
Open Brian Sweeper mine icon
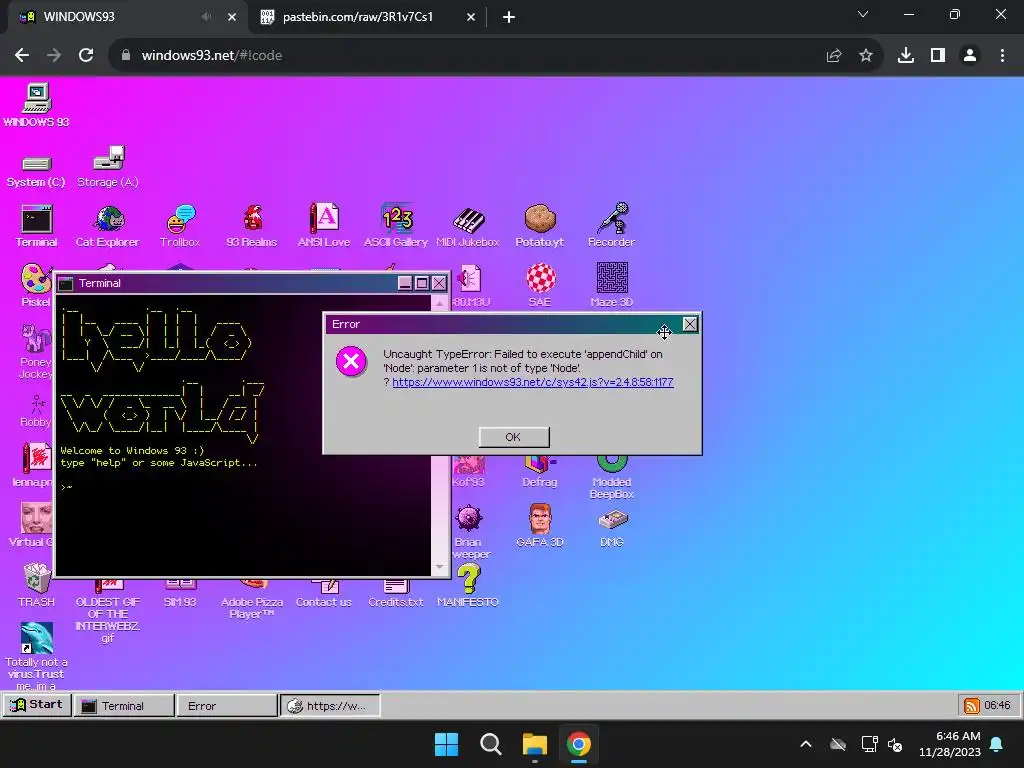point(469,532)
